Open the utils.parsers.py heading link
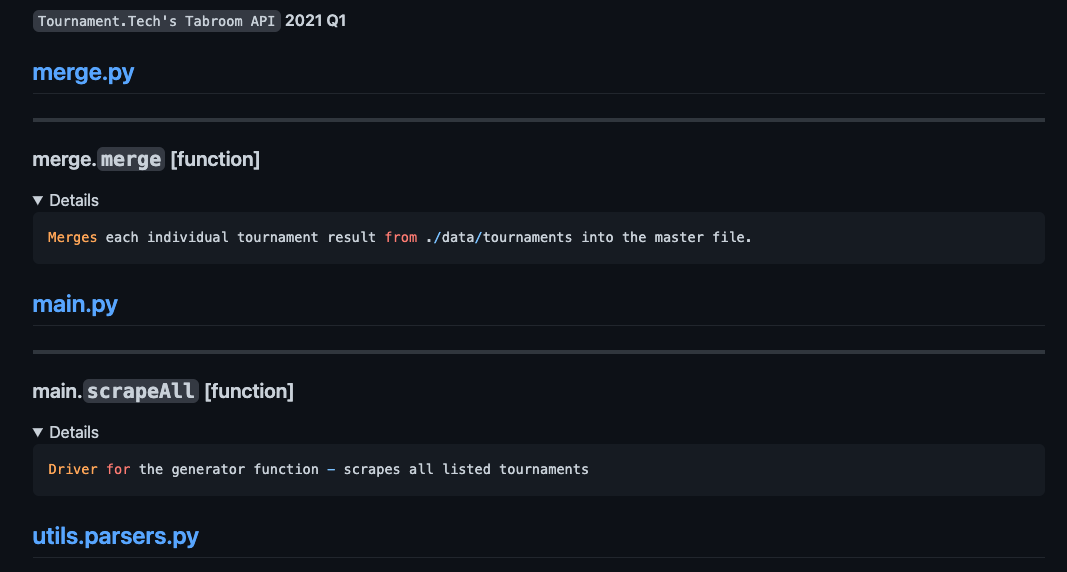 click(x=116, y=536)
